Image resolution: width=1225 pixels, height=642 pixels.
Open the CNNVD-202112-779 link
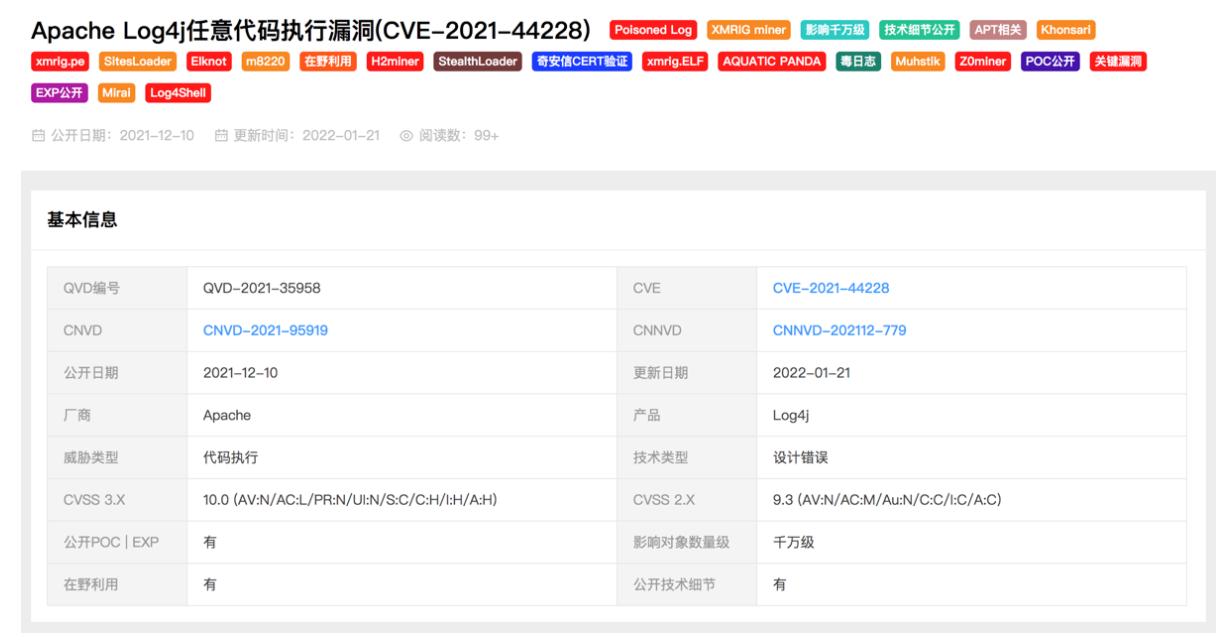(839, 330)
